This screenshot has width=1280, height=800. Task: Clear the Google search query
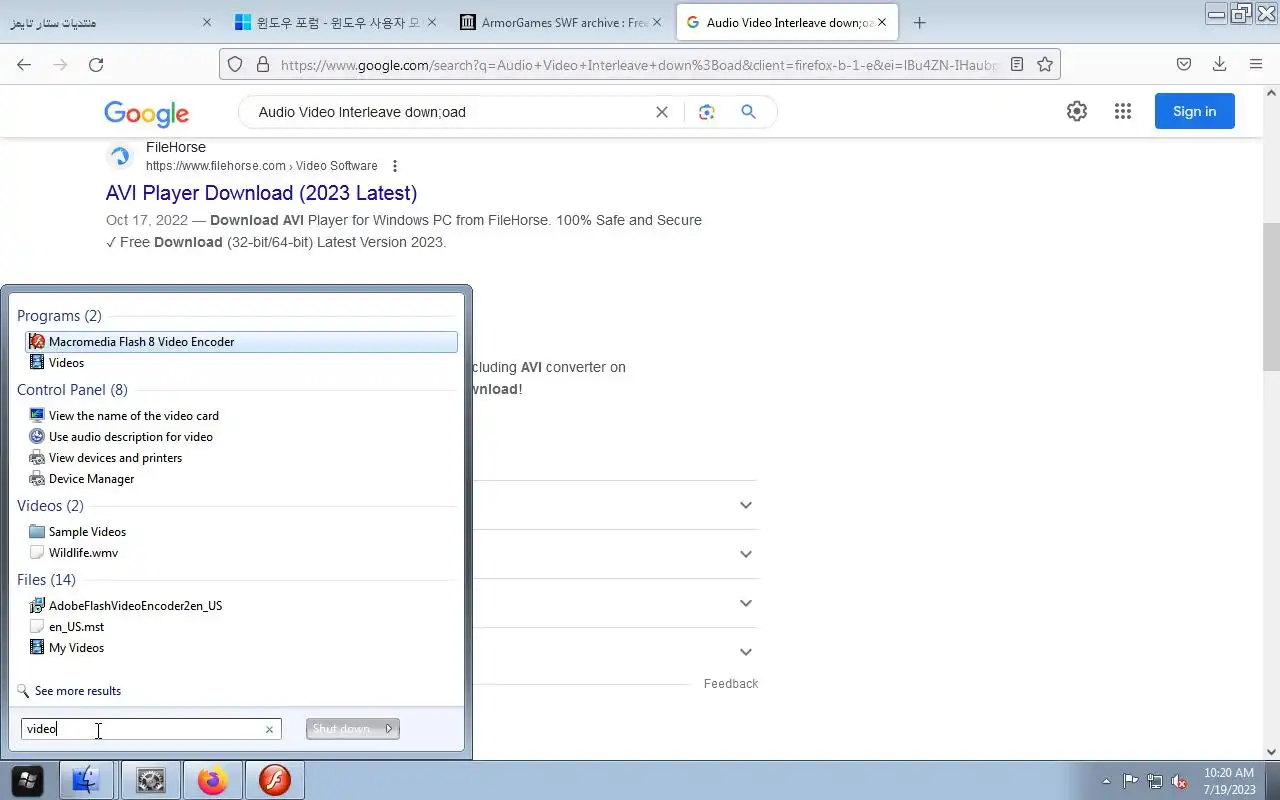662,112
